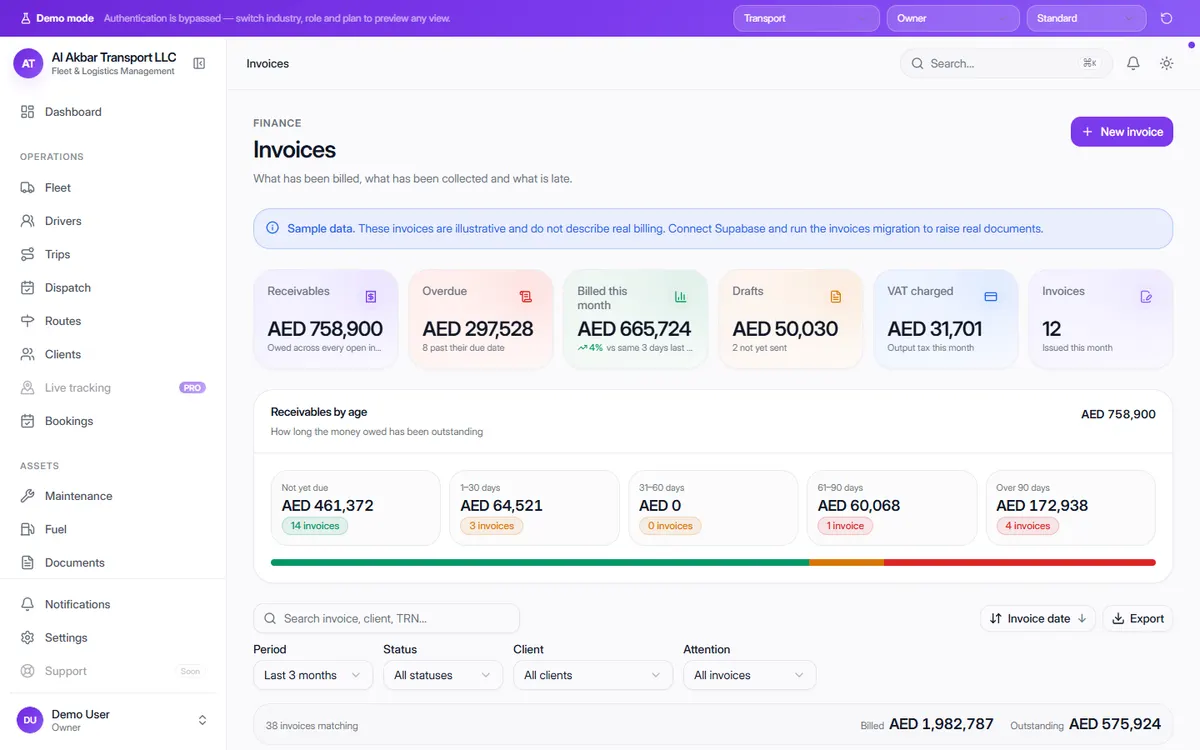Image resolution: width=1200 pixels, height=750 pixels.
Task: Toggle Invoice date sort direction
Action: [1038, 619]
